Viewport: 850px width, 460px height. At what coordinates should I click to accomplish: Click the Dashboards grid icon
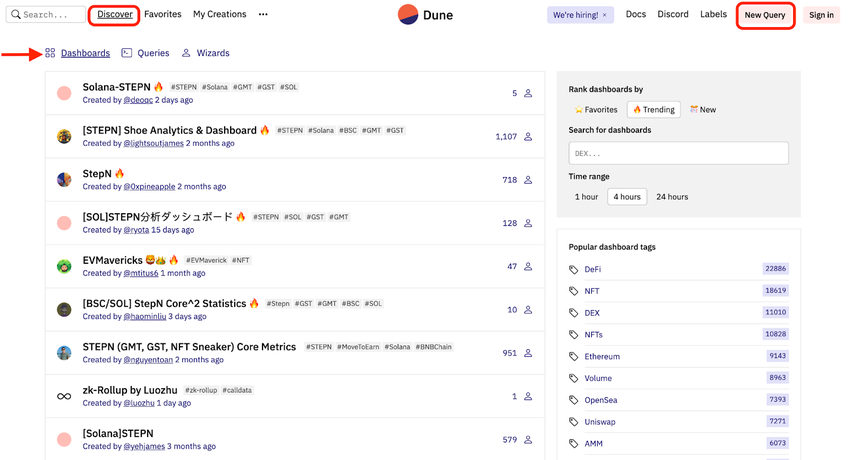pos(50,53)
